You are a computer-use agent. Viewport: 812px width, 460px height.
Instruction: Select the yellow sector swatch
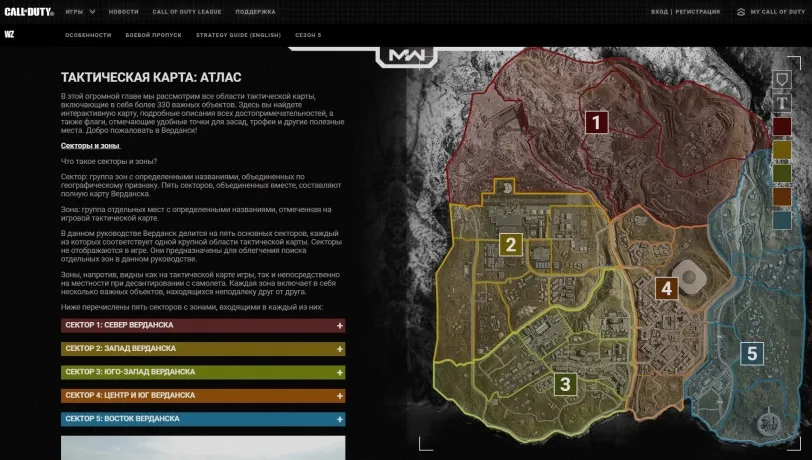pos(782,150)
